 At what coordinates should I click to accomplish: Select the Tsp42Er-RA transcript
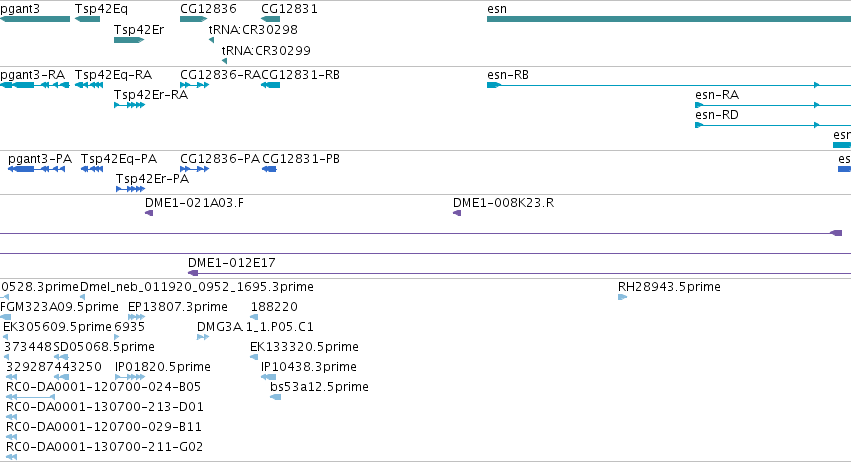point(129,105)
